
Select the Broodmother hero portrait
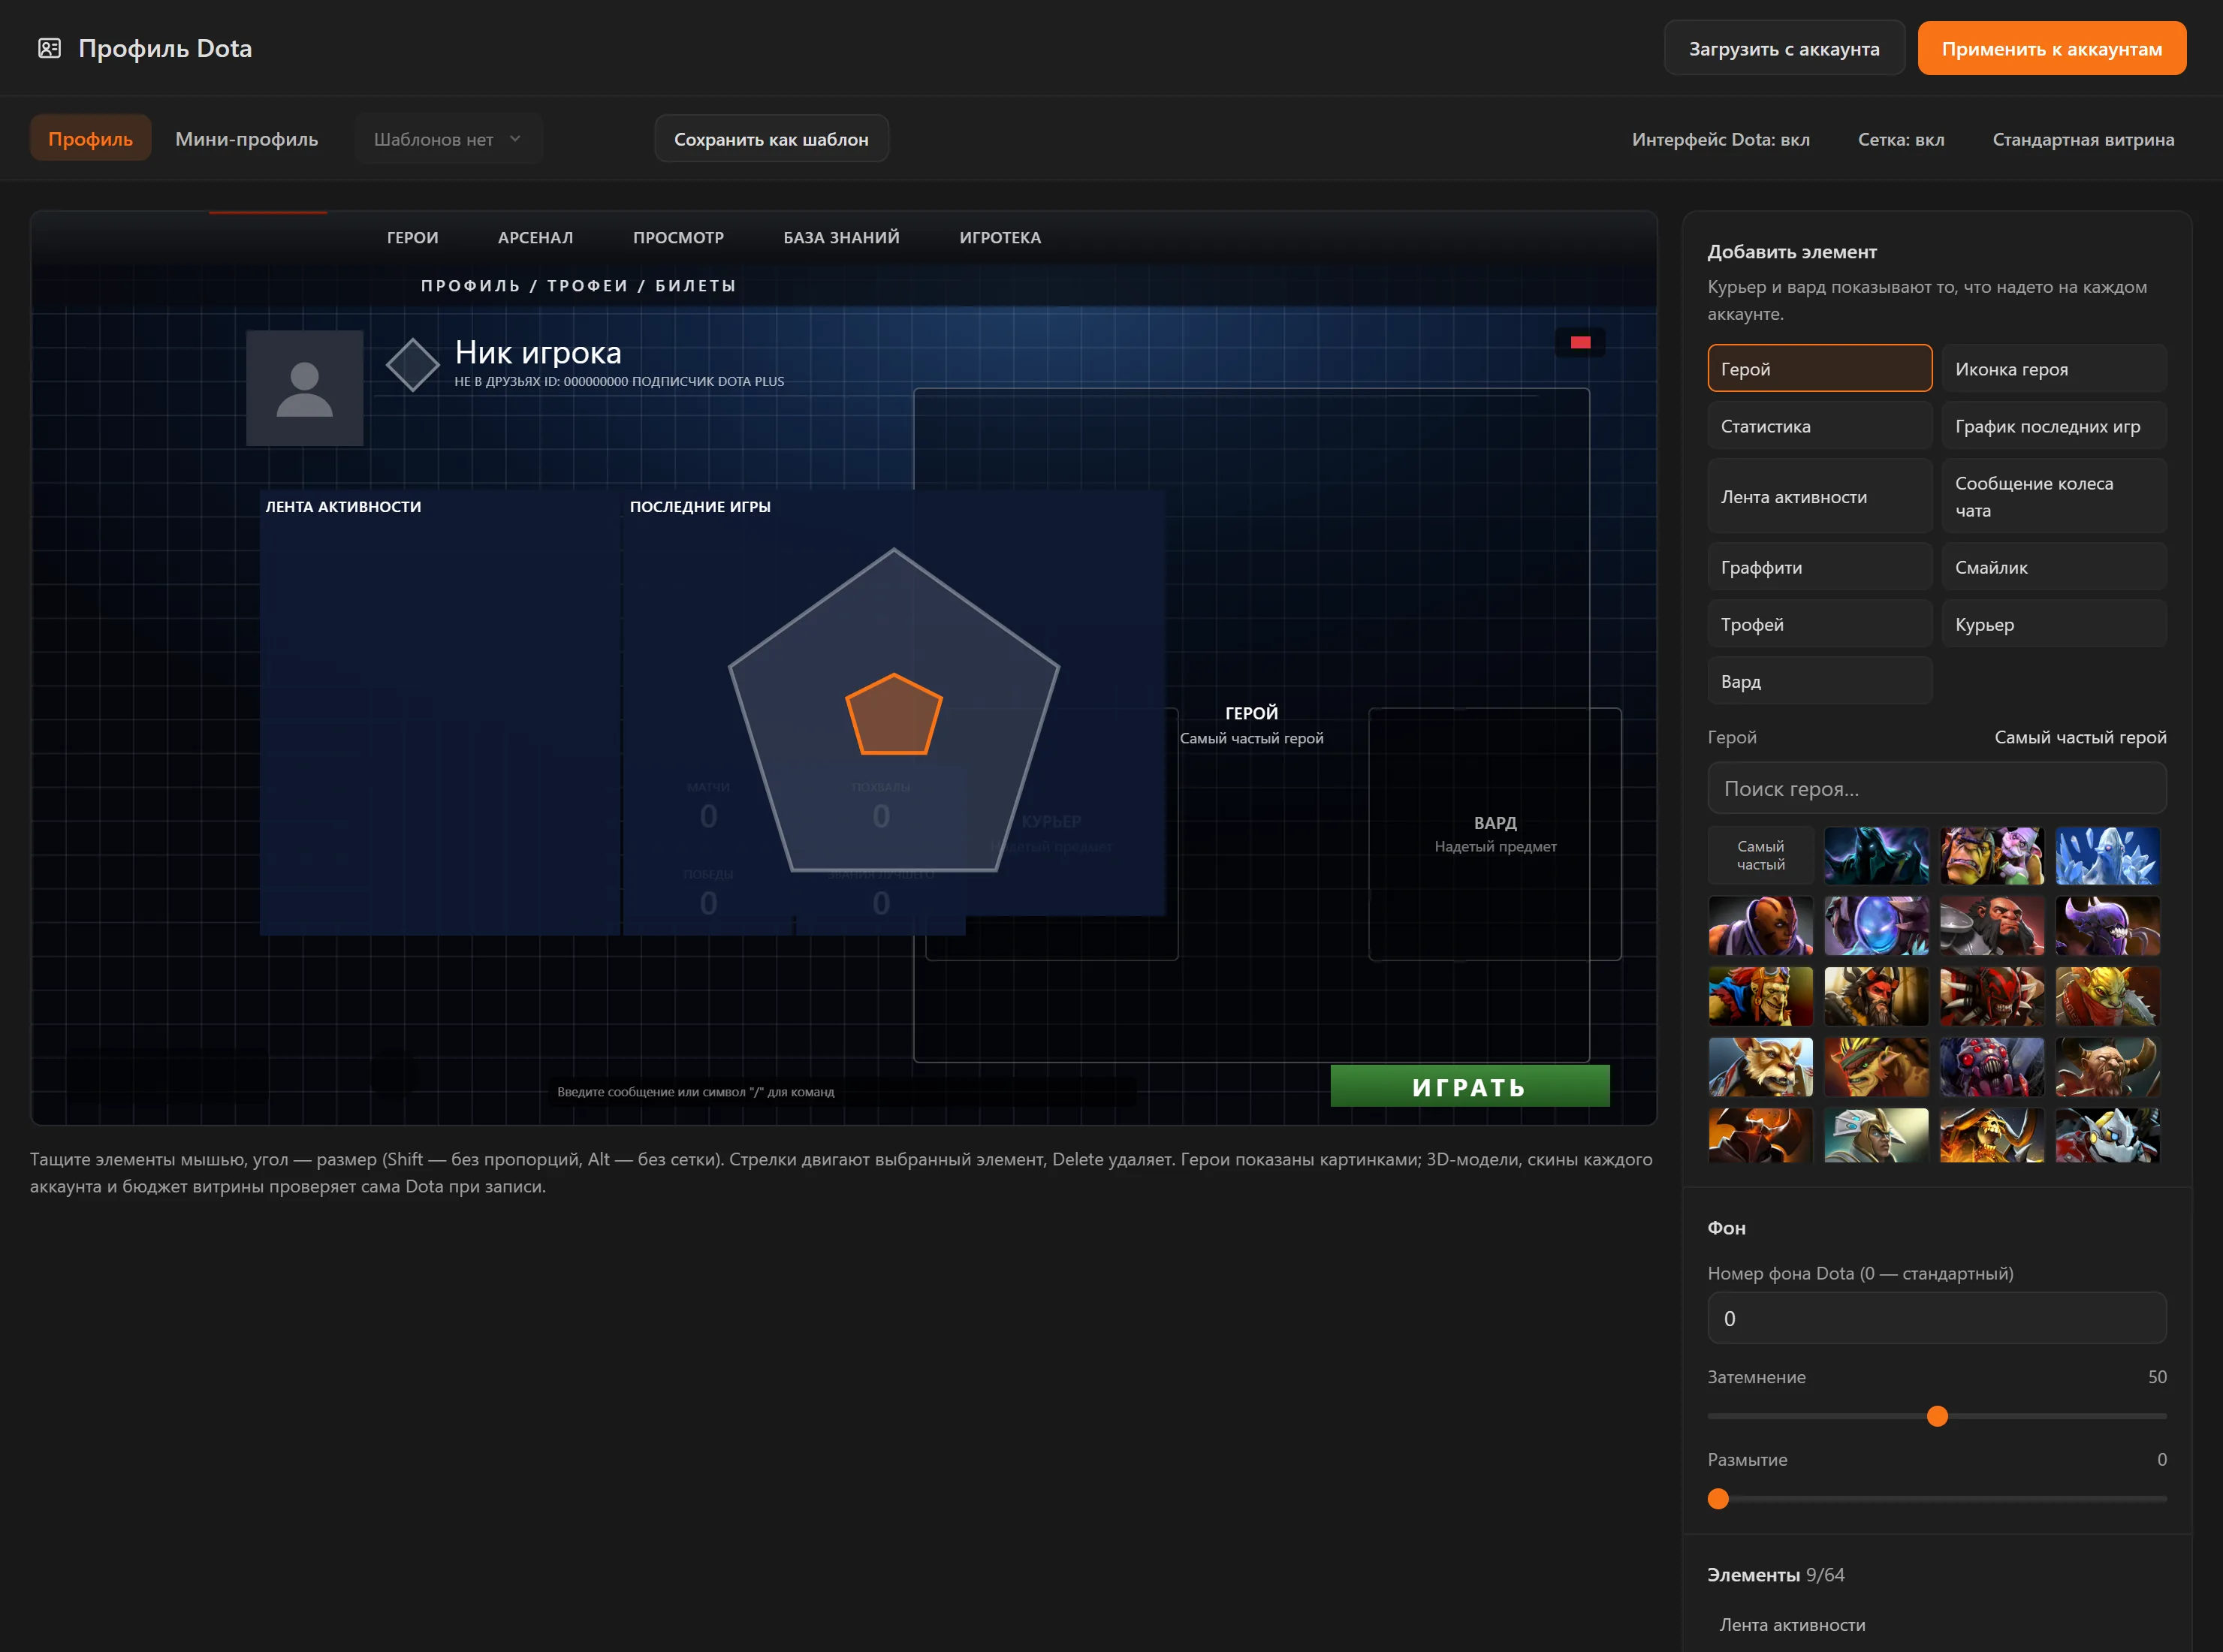click(1992, 1067)
